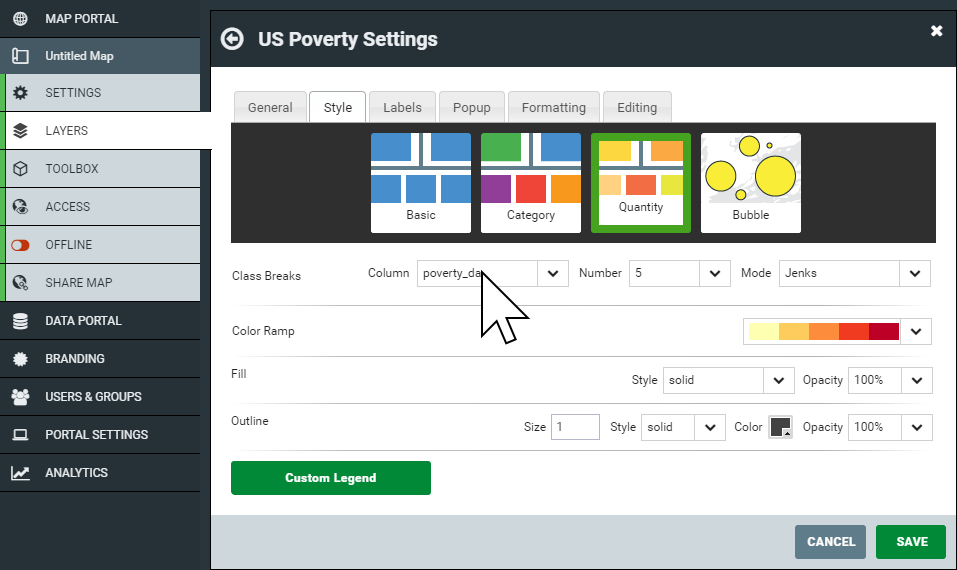Viewport: 957px width, 570px height.
Task: Click the Cancel button
Action: pyautogui.click(x=831, y=542)
